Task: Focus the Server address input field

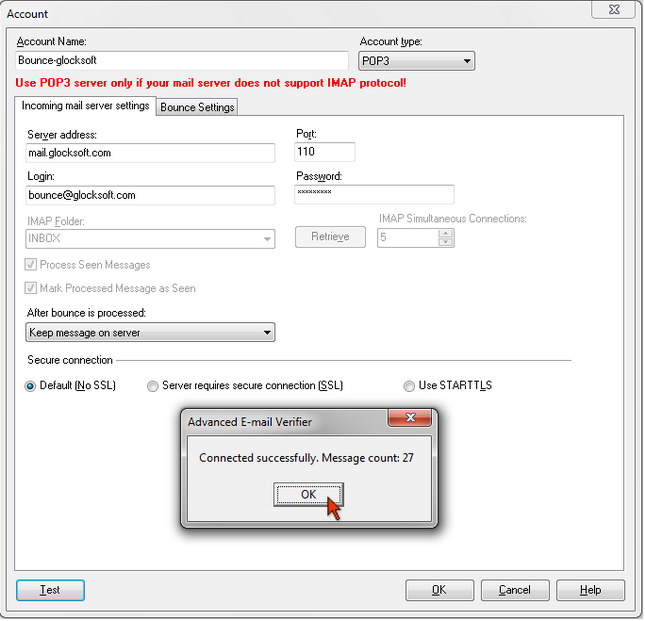Action: (151, 153)
